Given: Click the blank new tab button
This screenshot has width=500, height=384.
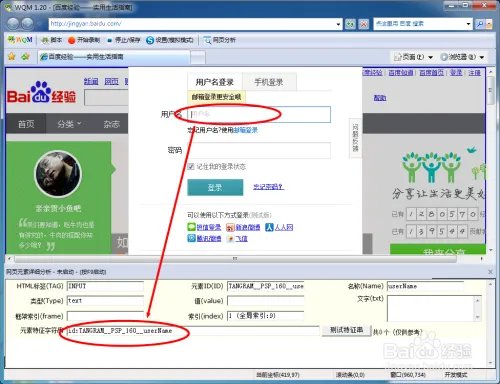Looking at the screenshot, I should tap(198, 57).
